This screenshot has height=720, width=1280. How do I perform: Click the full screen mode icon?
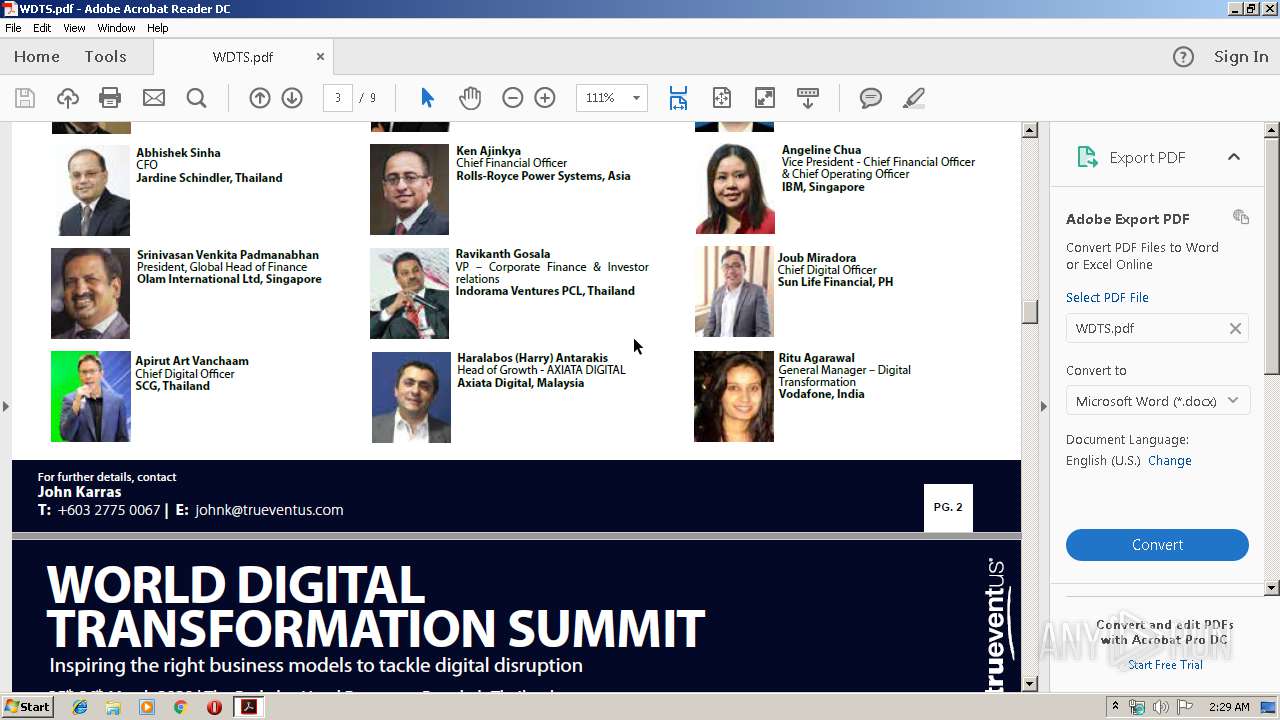click(765, 98)
